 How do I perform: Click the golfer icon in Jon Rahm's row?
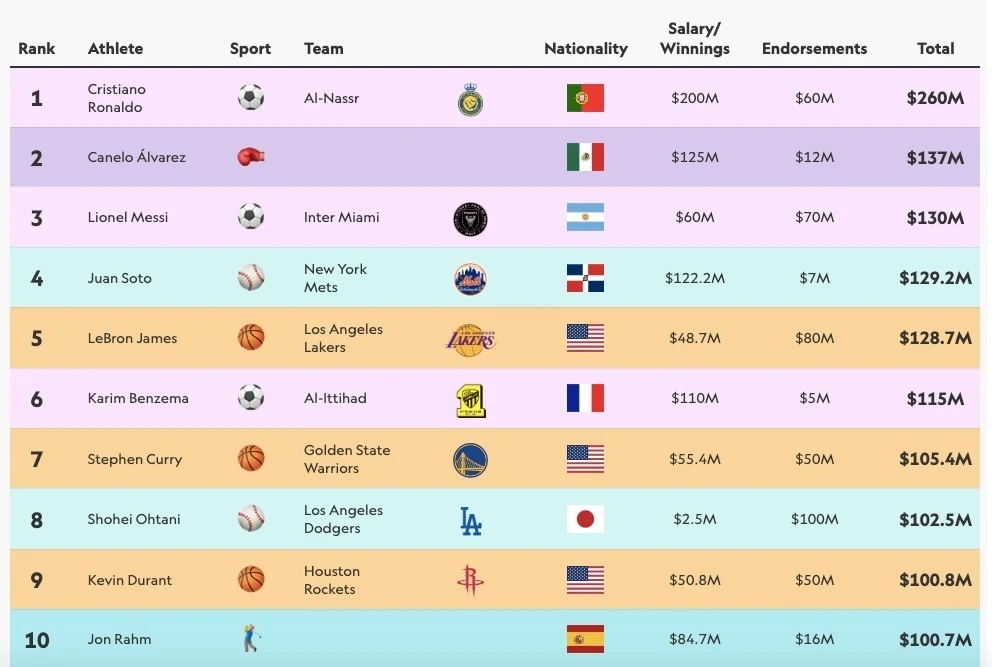[250, 639]
